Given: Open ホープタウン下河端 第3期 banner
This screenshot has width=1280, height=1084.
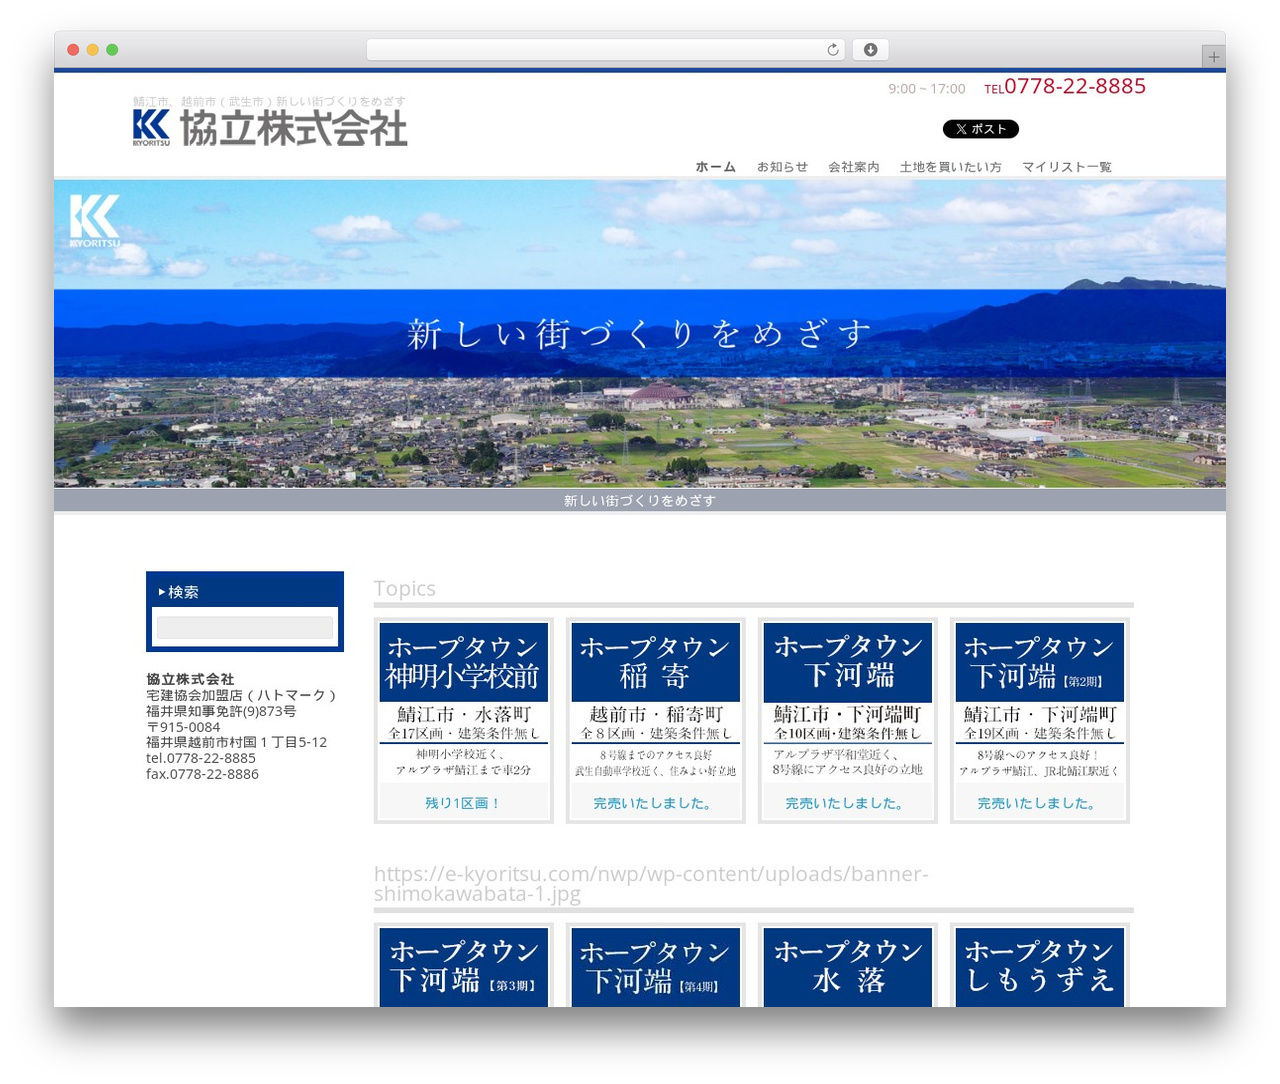Looking at the screenshot, I should point(463,967).
